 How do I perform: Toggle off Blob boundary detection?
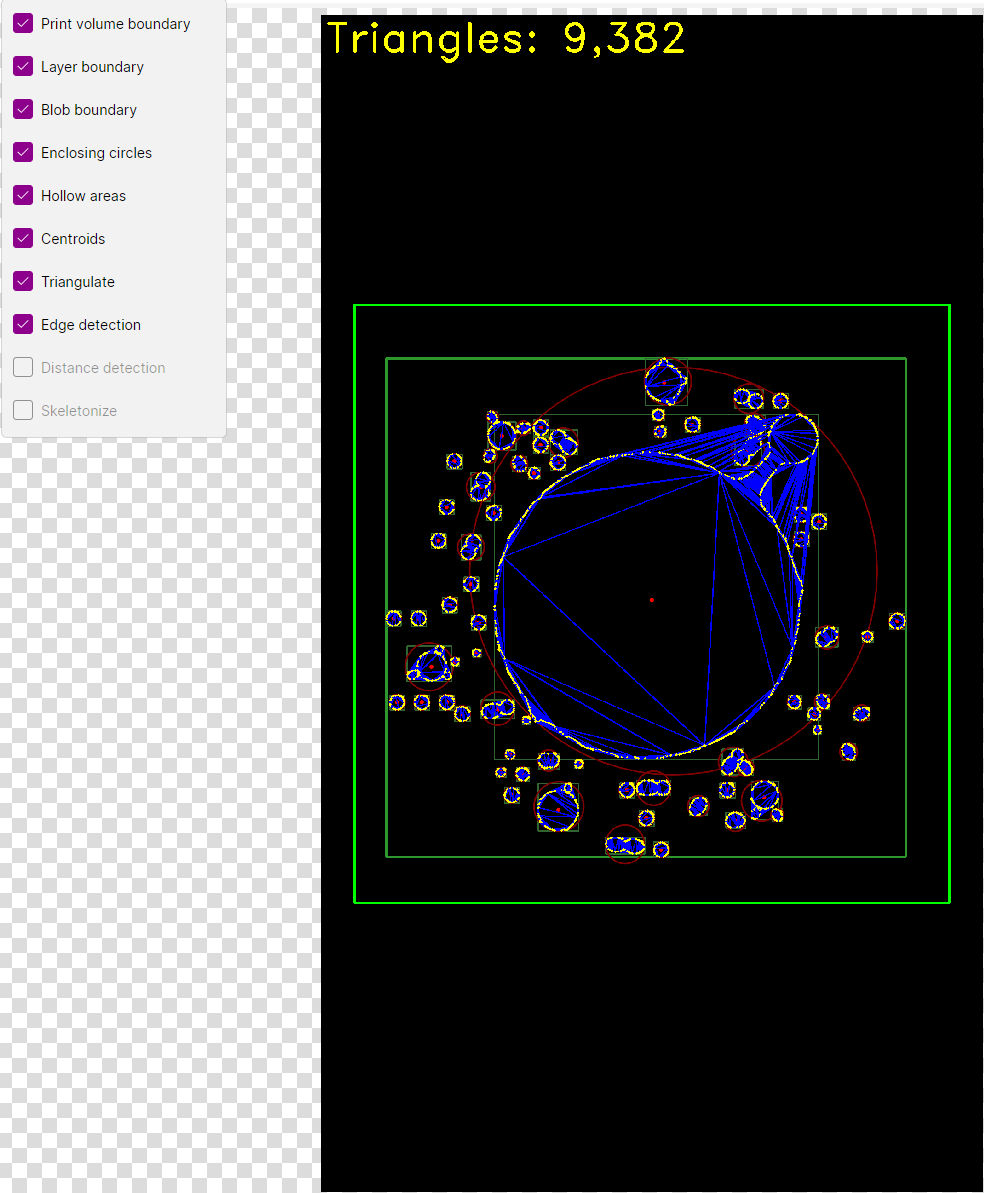point(22,109)
